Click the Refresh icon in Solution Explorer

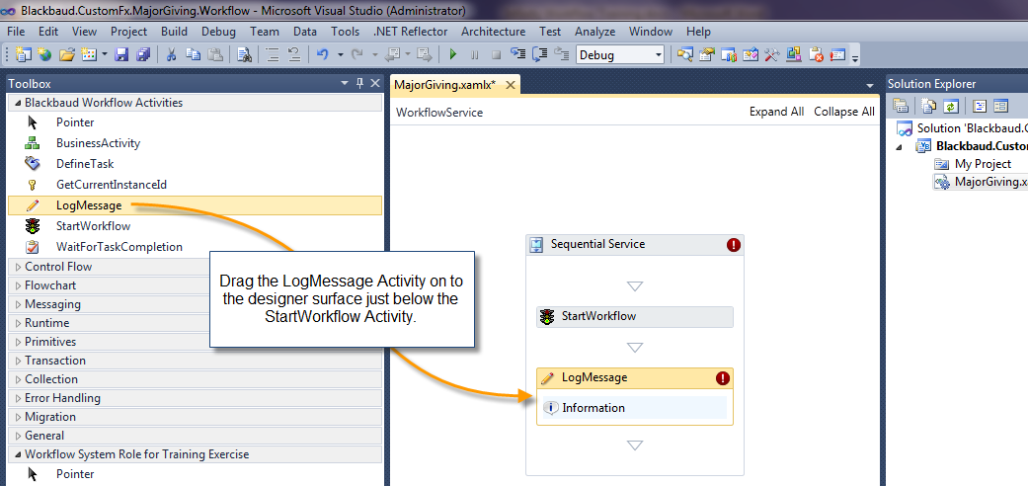[952, 106]
